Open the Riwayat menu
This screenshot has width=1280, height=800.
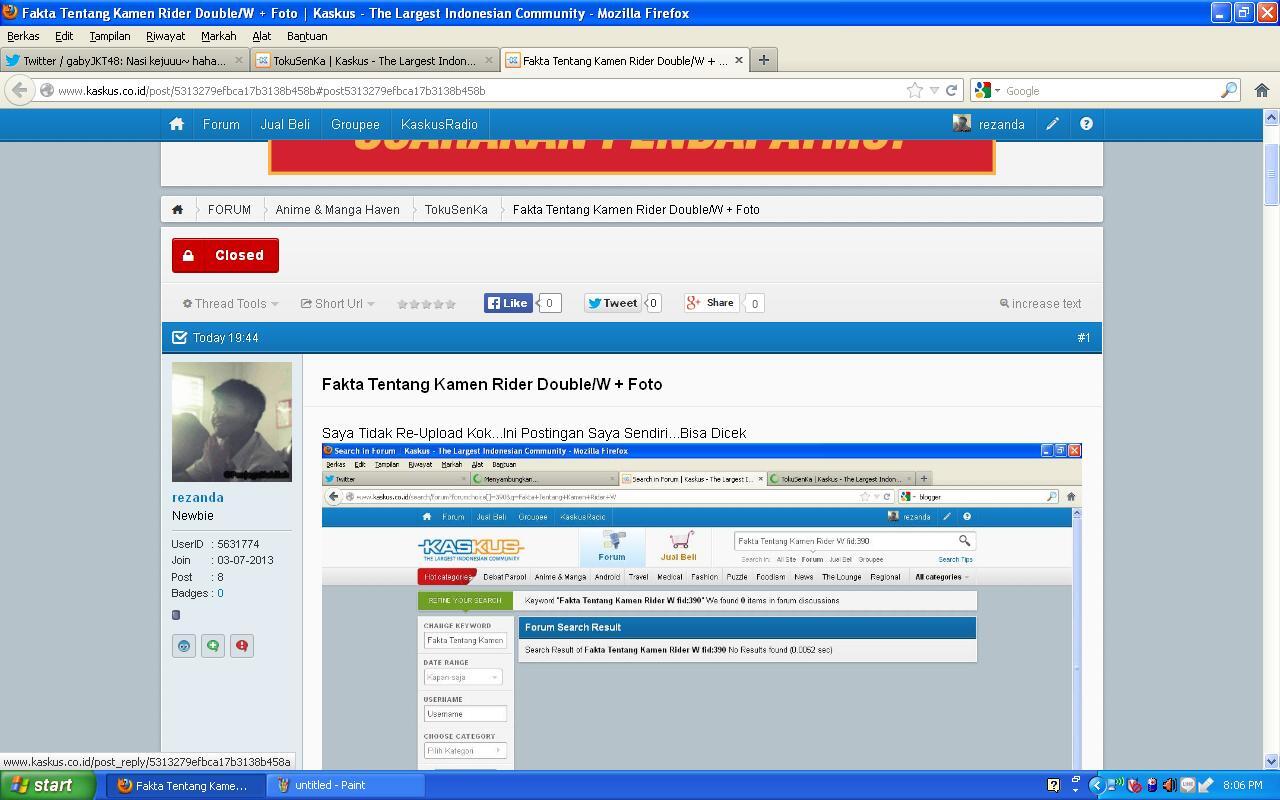coord(165,36)
